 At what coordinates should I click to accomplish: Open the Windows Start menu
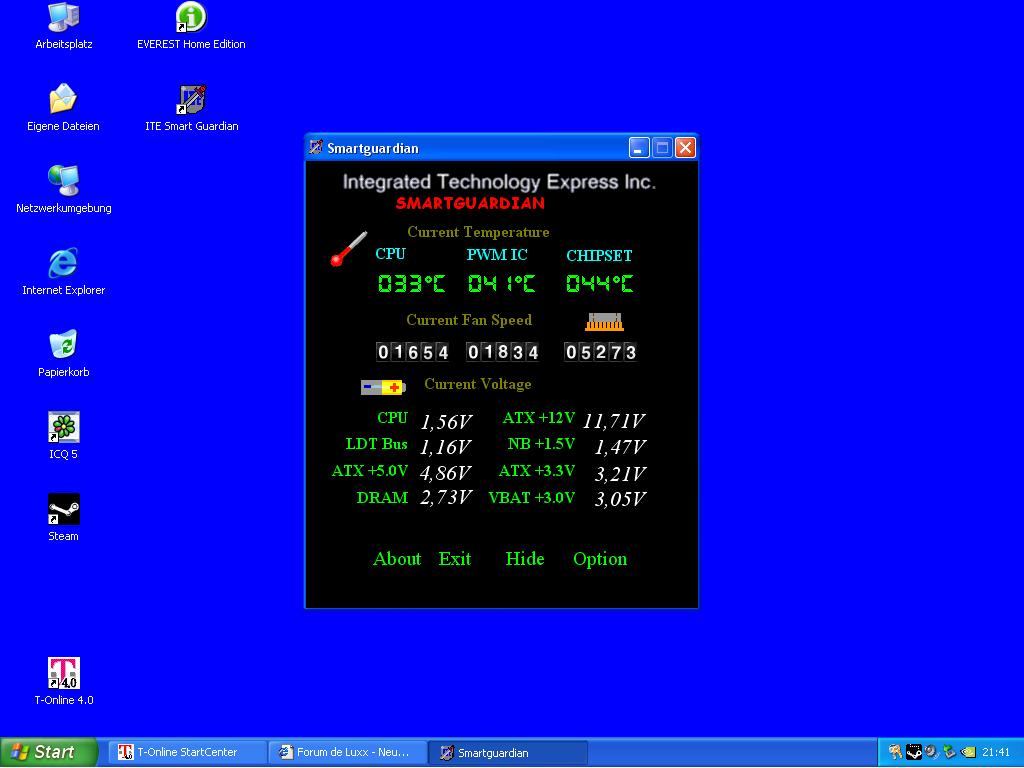tap(49, 752)
